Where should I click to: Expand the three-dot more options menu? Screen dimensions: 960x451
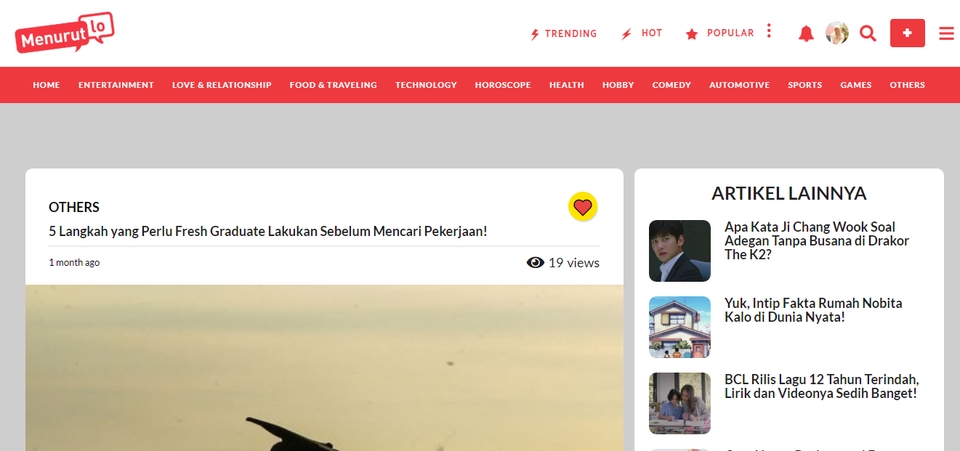[769, 31]
